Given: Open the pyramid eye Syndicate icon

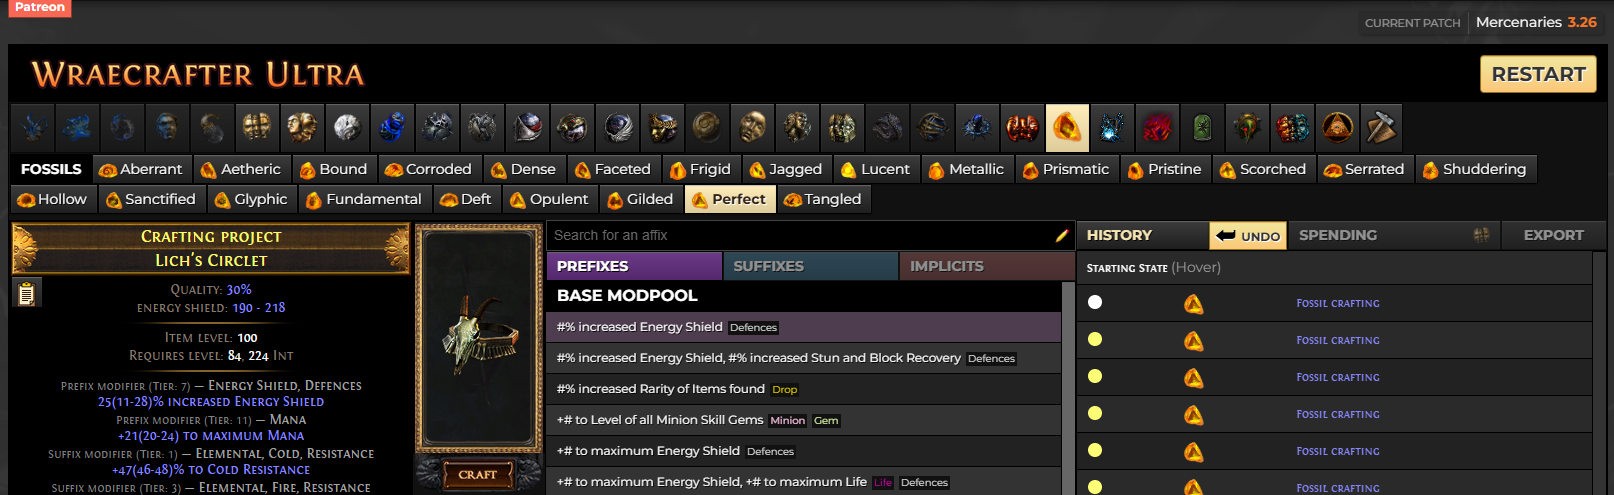Looking at the screenshot, I should point(1337,127).
